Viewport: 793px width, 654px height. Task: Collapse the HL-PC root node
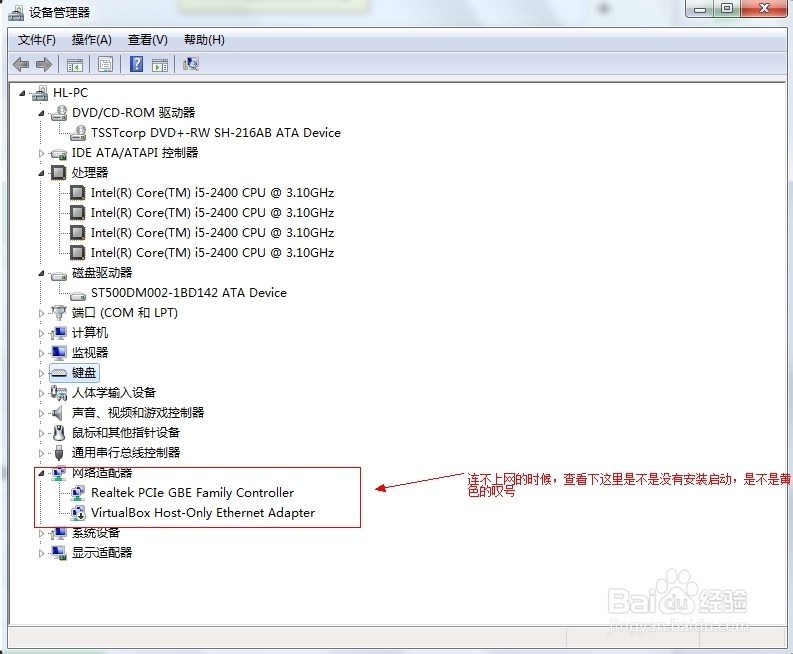point(22,93)
